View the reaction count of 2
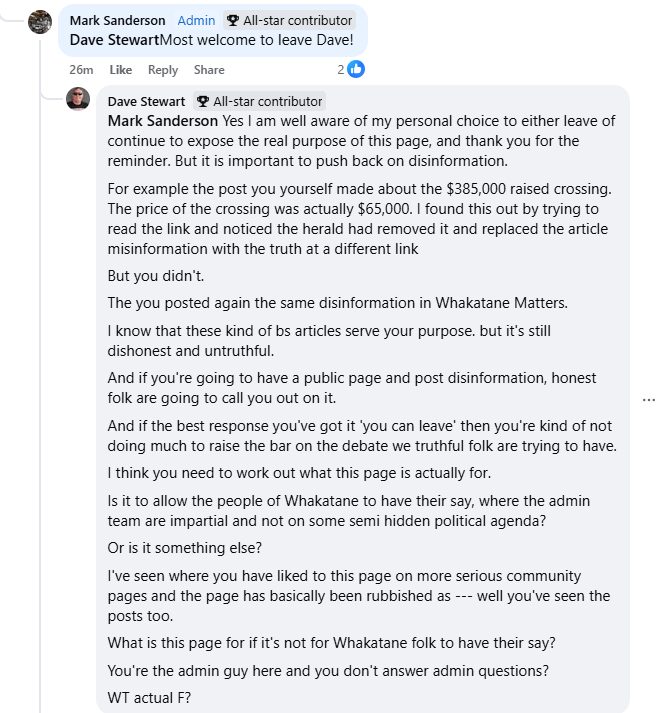 tap(341, 70)
